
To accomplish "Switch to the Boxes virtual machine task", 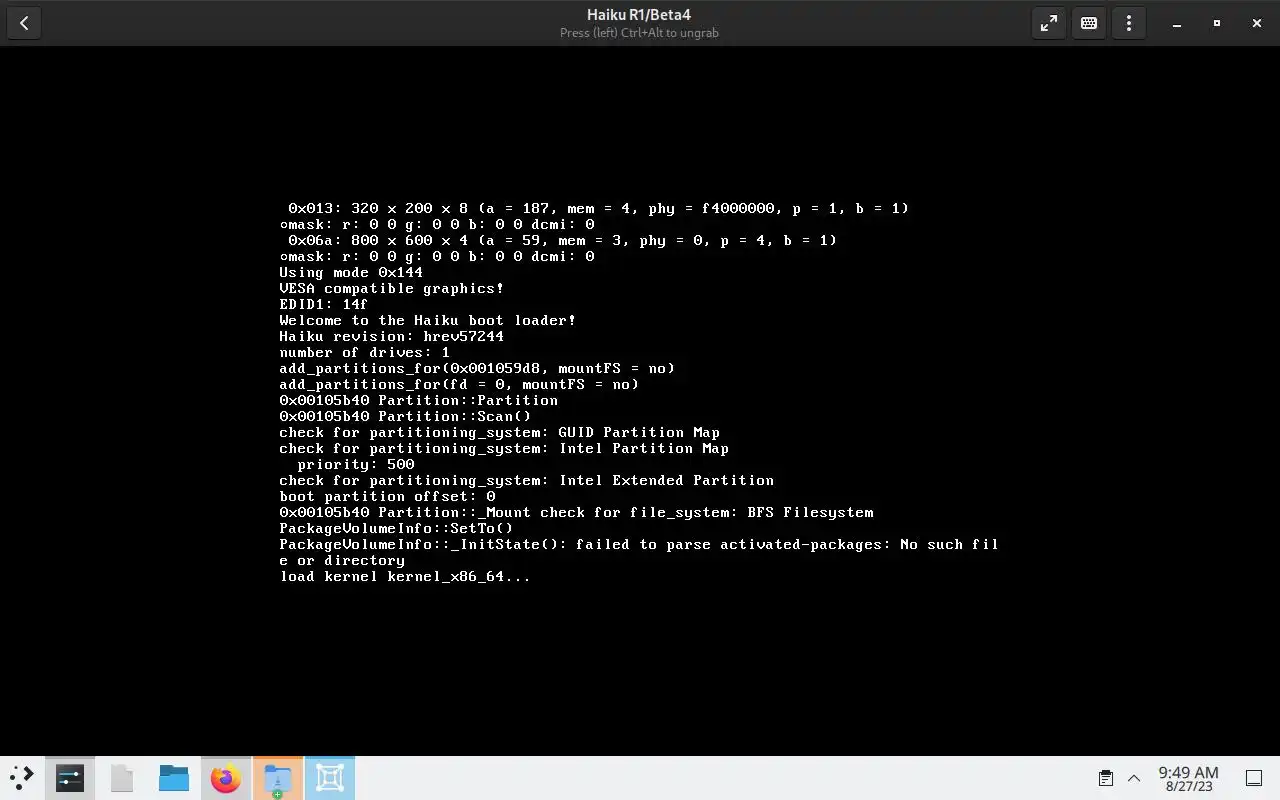I will tap(330, 778).
